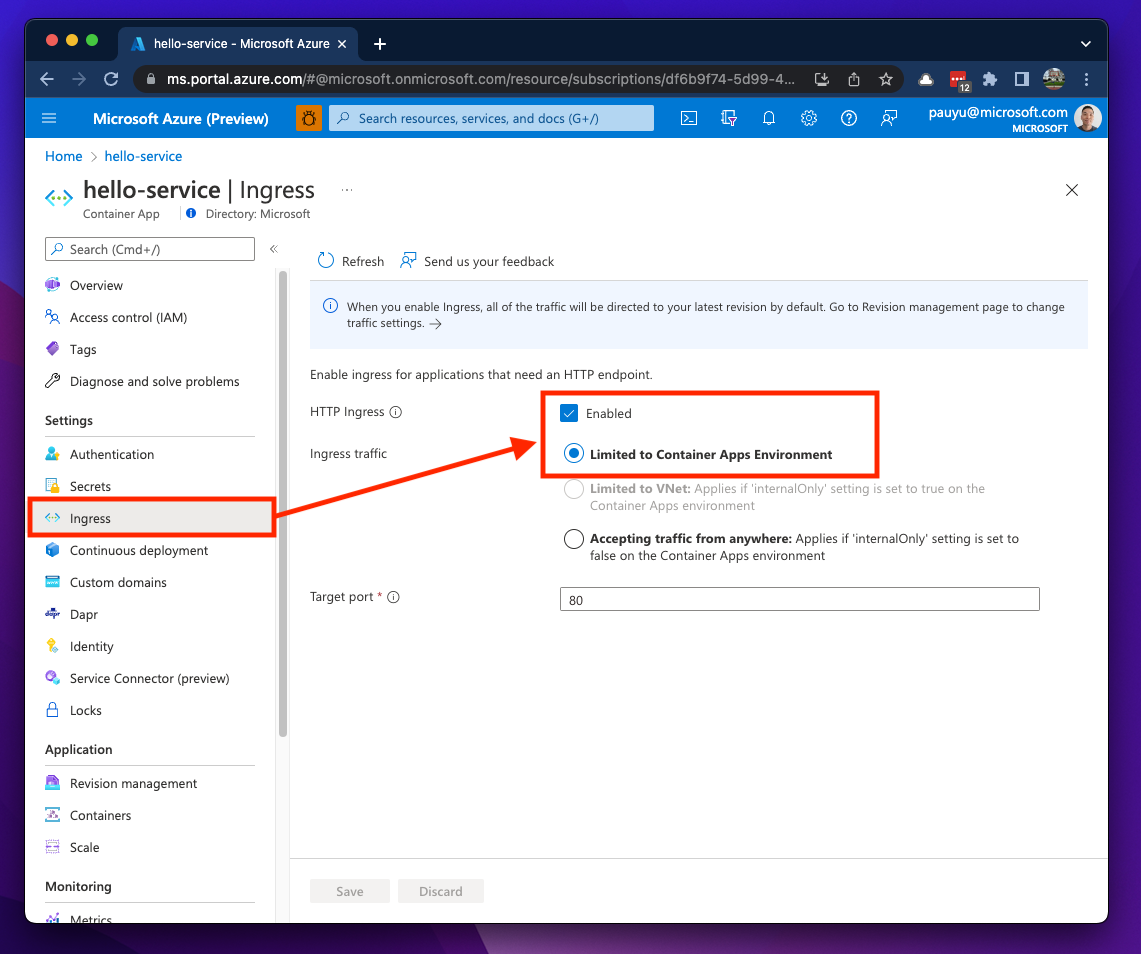Select Accepting traffic from anywhere option
1141x954 pixels.
pyautogui.click(x=574, y=539)
